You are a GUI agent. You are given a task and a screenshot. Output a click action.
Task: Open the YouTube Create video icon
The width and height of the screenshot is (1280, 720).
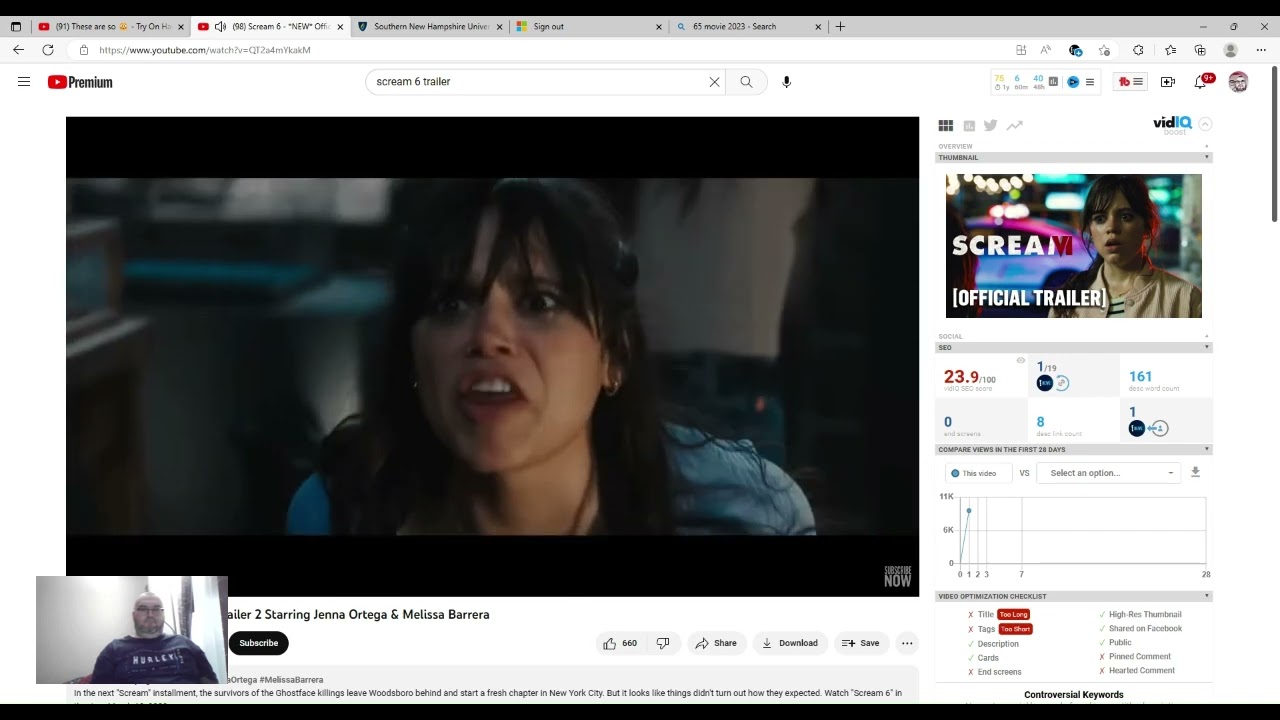click(1167, 82)
